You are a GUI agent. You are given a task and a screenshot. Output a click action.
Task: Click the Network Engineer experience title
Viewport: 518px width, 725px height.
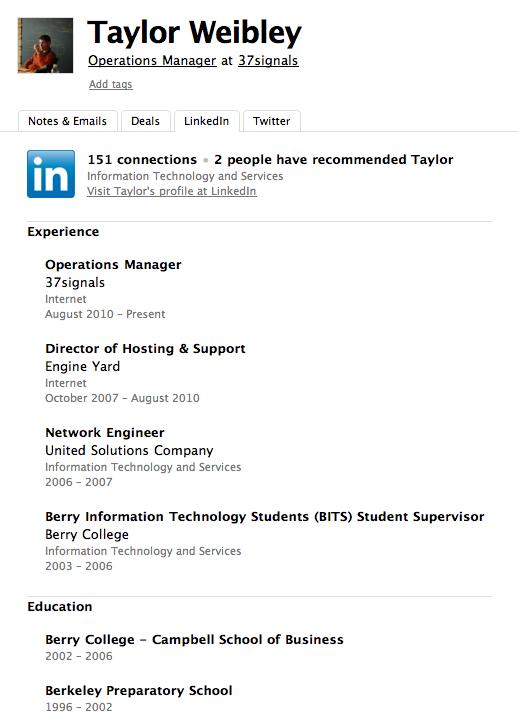click(105, 433)
